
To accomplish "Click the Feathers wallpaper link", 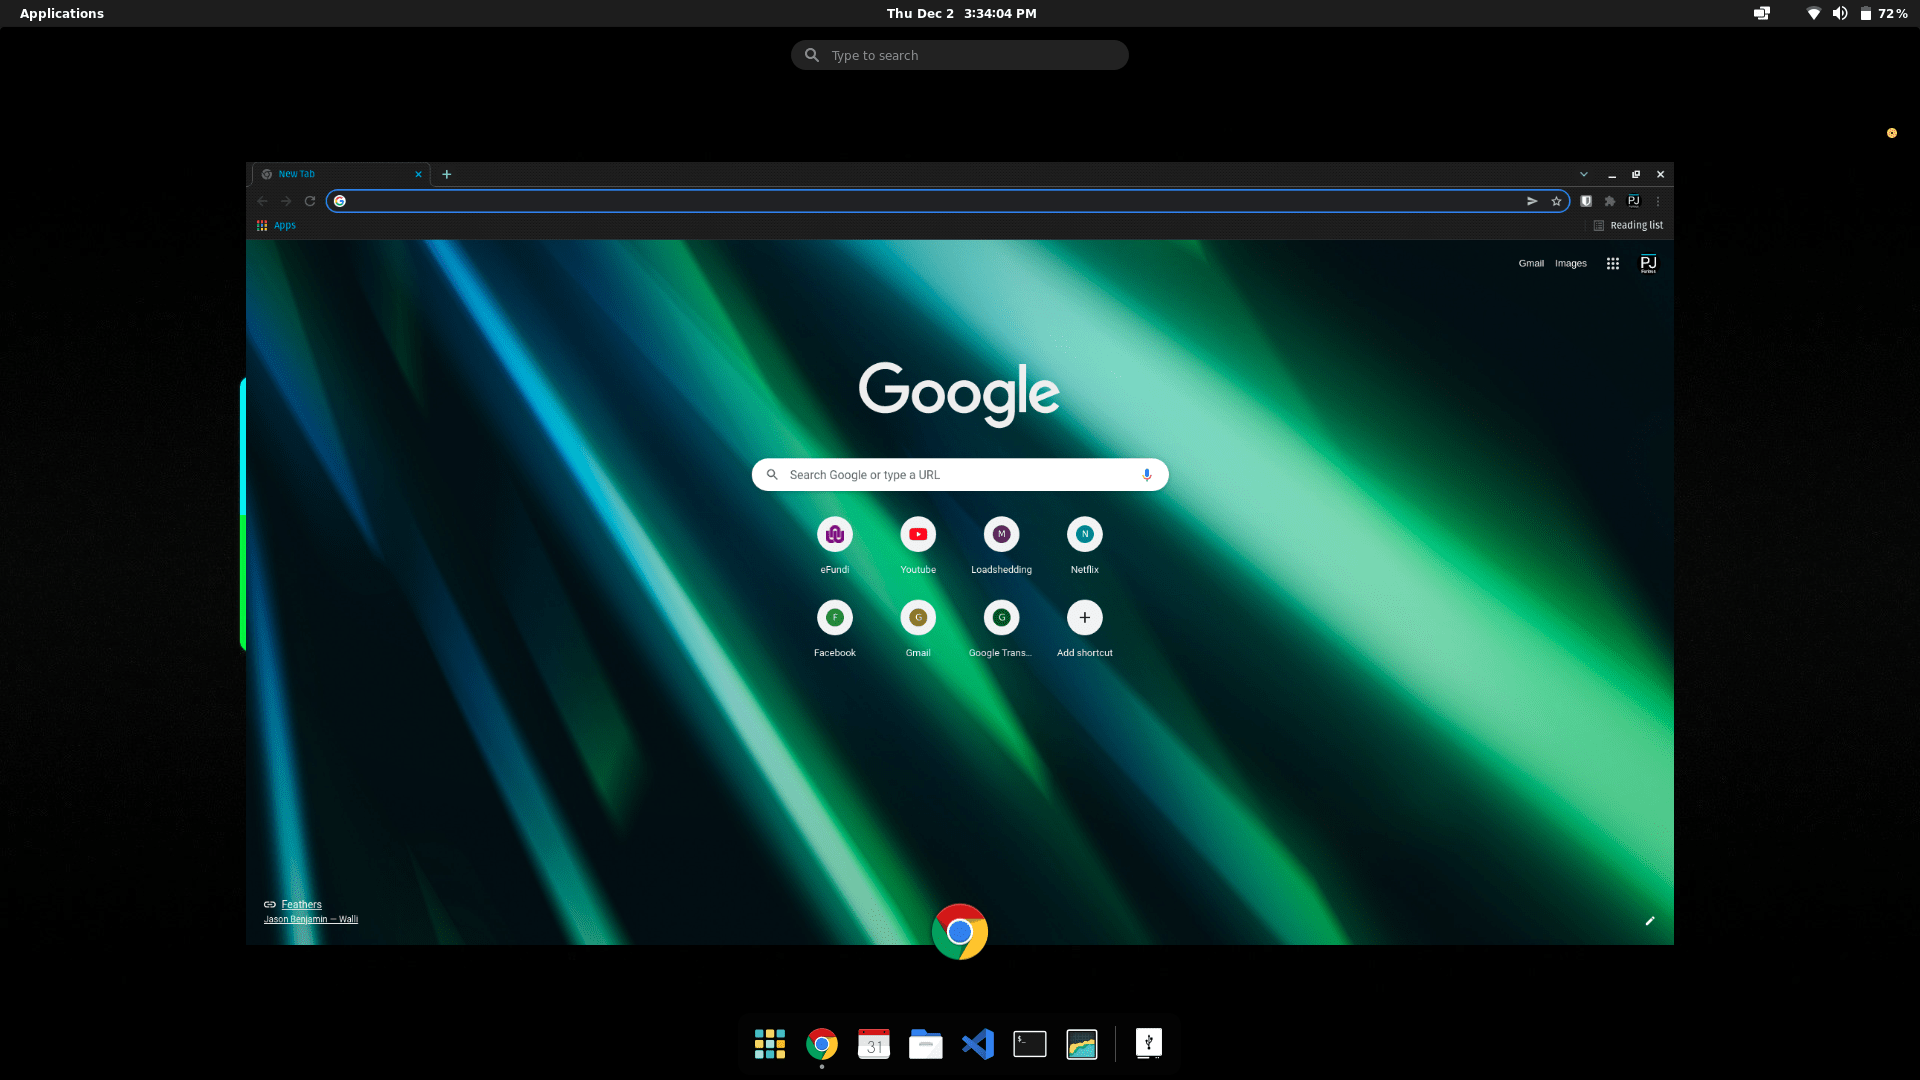I will click(301, 904).
